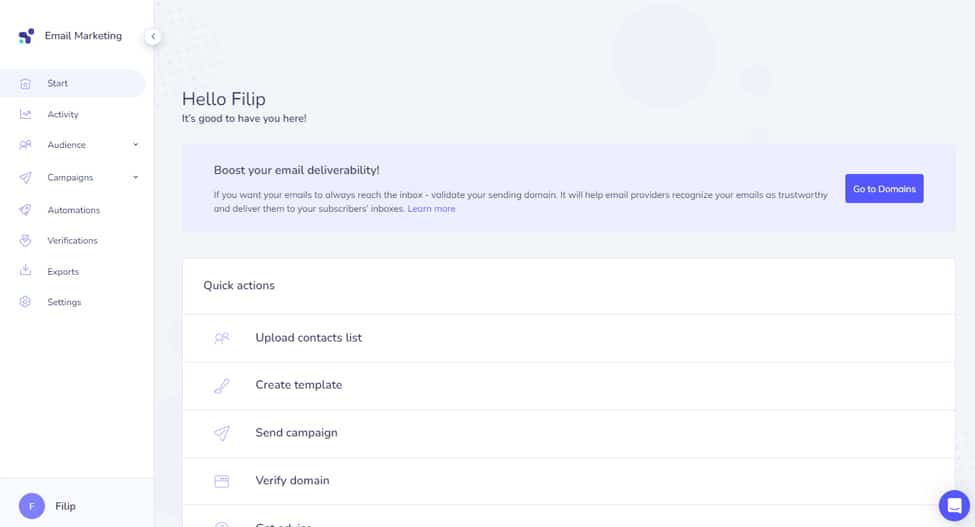Expand the Audience submenu arrow
975x527 pixels.
136,145
